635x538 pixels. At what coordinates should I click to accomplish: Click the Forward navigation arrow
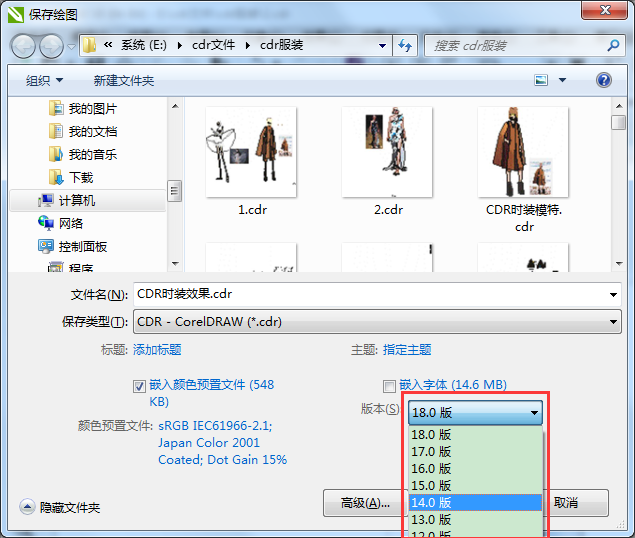coord(51,46)
